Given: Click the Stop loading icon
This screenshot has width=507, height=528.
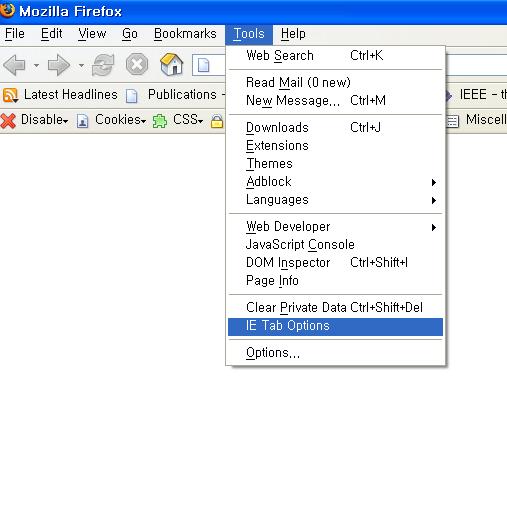Looking at the screenshot, I should (x=137, y=64).
